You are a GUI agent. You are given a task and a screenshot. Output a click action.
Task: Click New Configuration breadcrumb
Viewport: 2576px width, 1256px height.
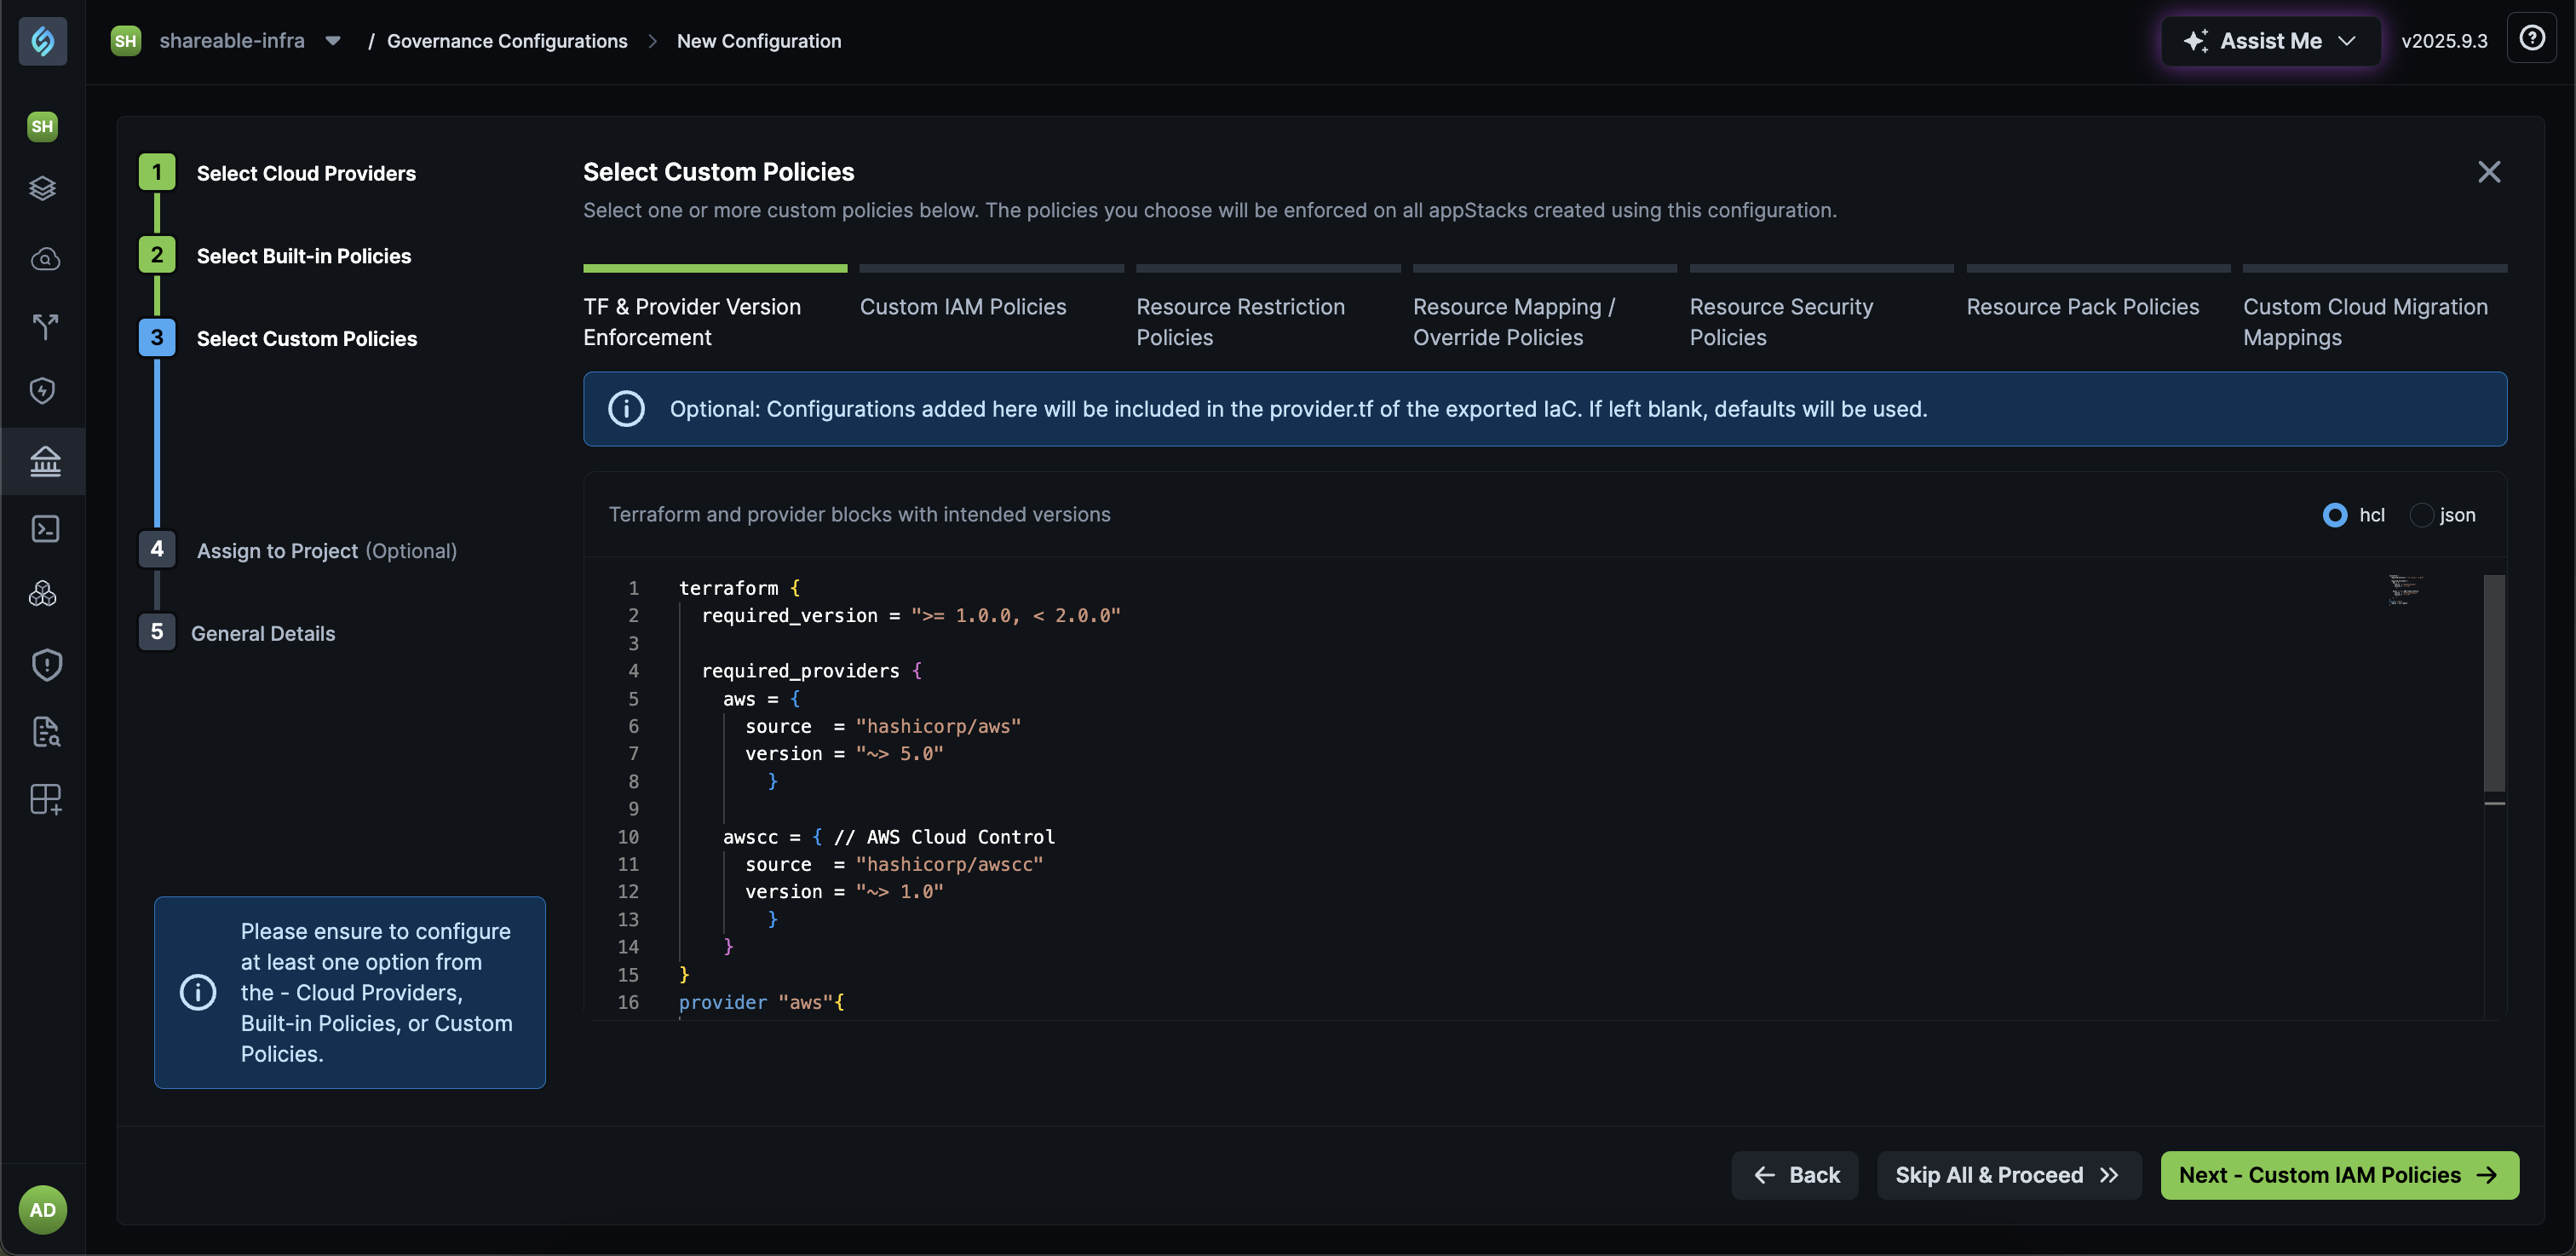point(759,41)
